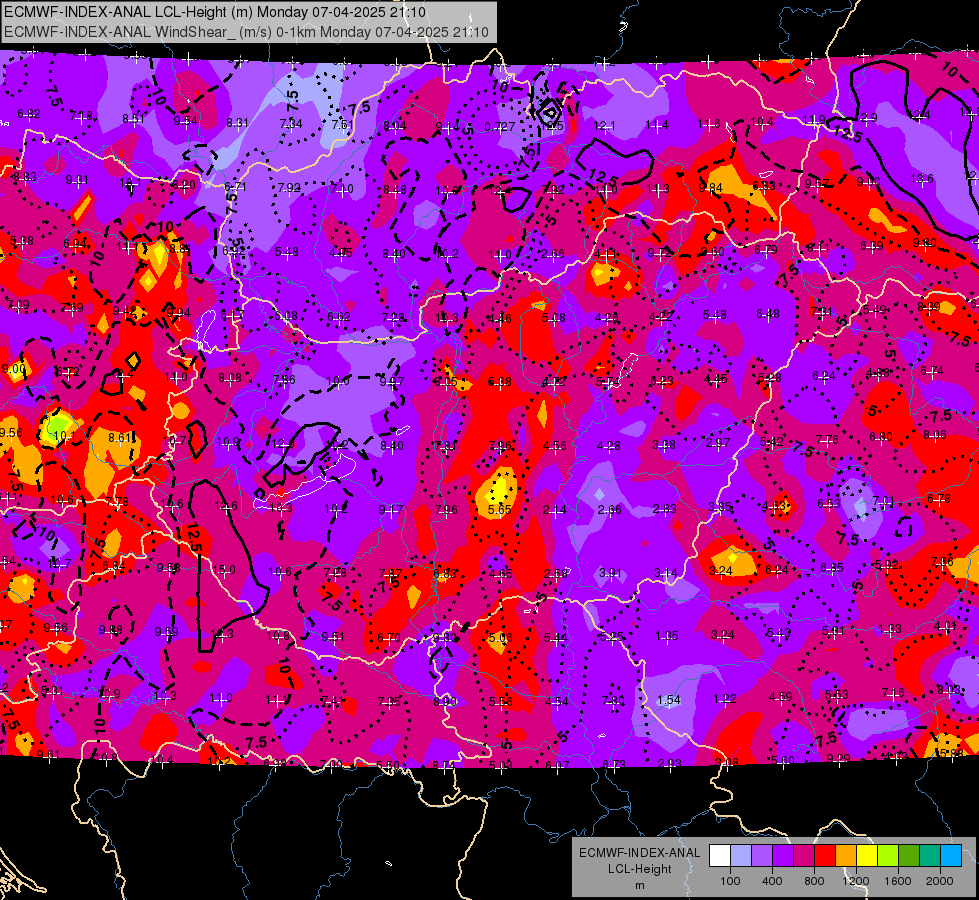
Task: Click the legend tick label "800"
Action: tap(814, 881)
